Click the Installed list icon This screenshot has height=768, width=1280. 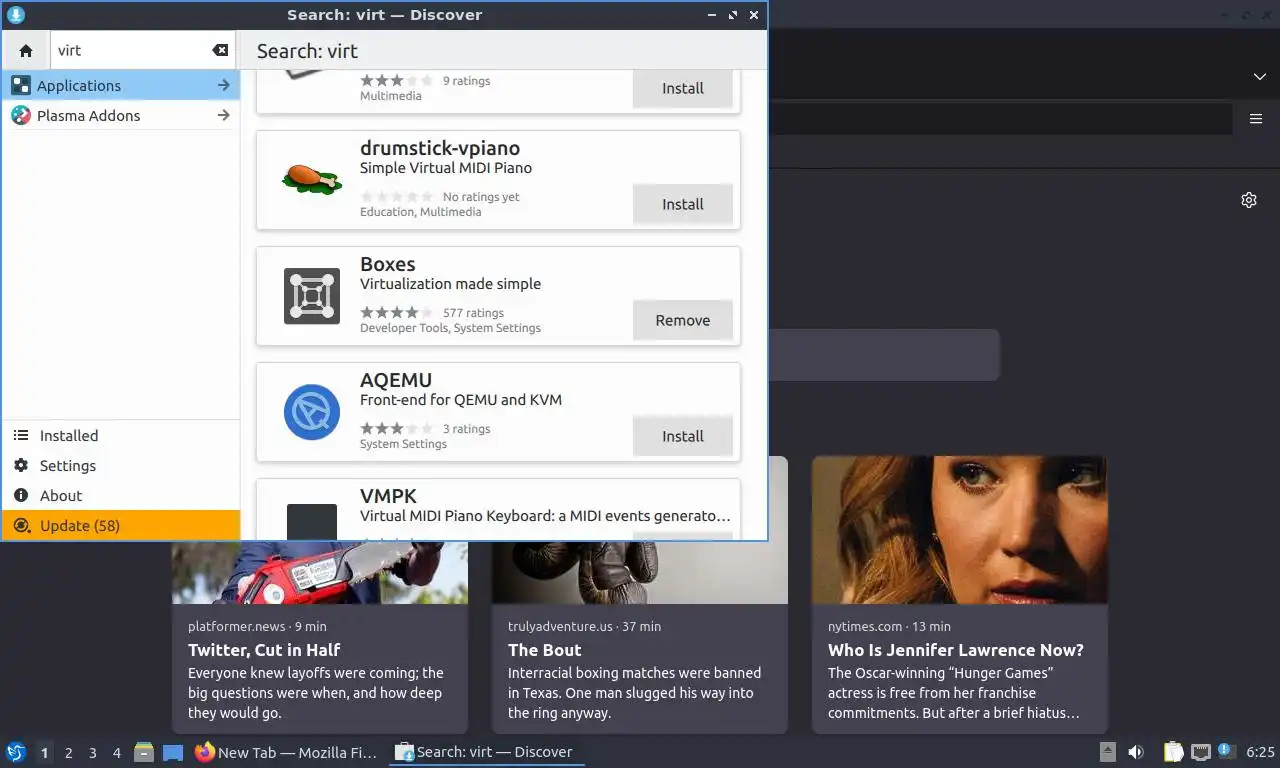coord(20,435)
